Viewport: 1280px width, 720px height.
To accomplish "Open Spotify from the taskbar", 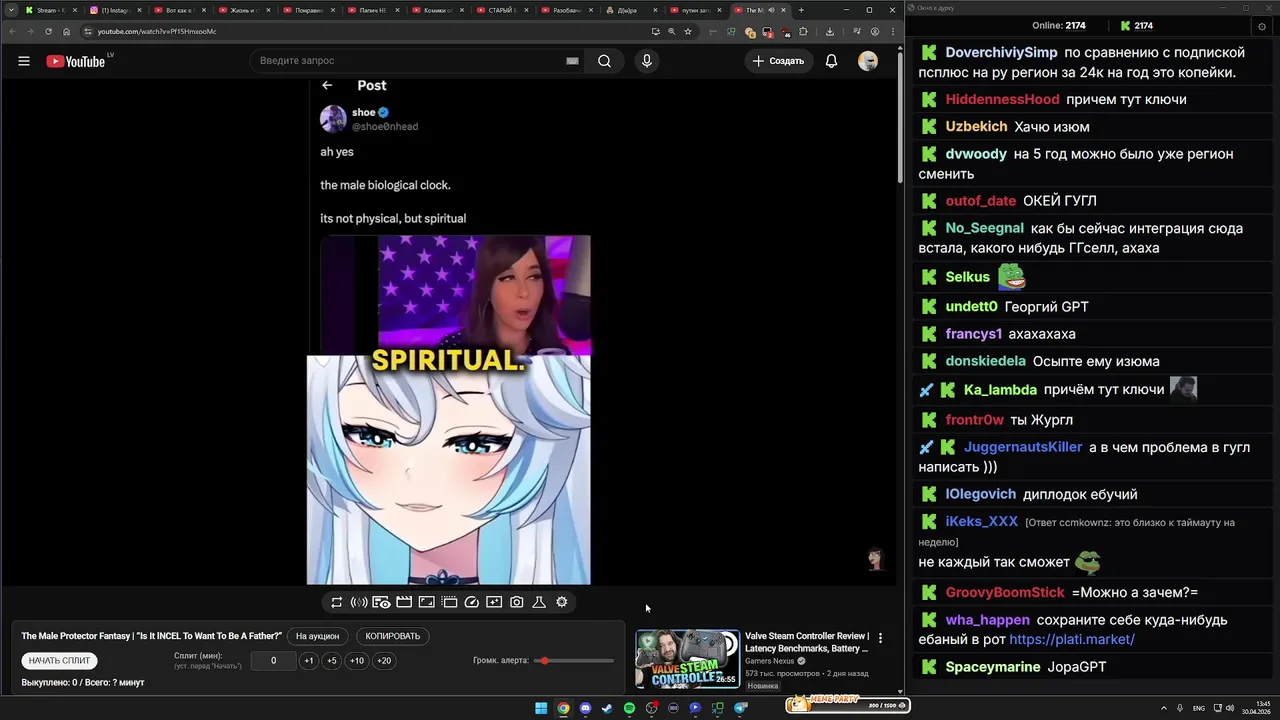I will coord(629,708).
